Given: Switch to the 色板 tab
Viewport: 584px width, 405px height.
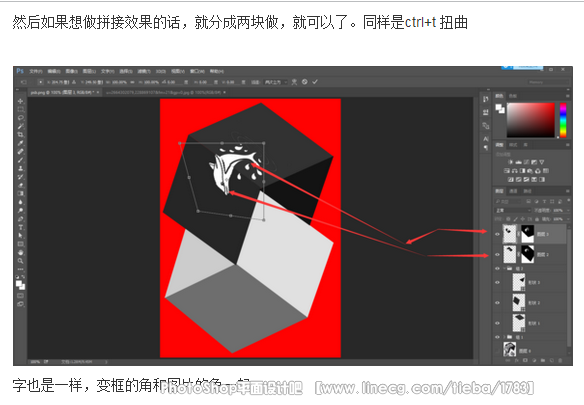Looking at the screenshot, I should point(513,96).
